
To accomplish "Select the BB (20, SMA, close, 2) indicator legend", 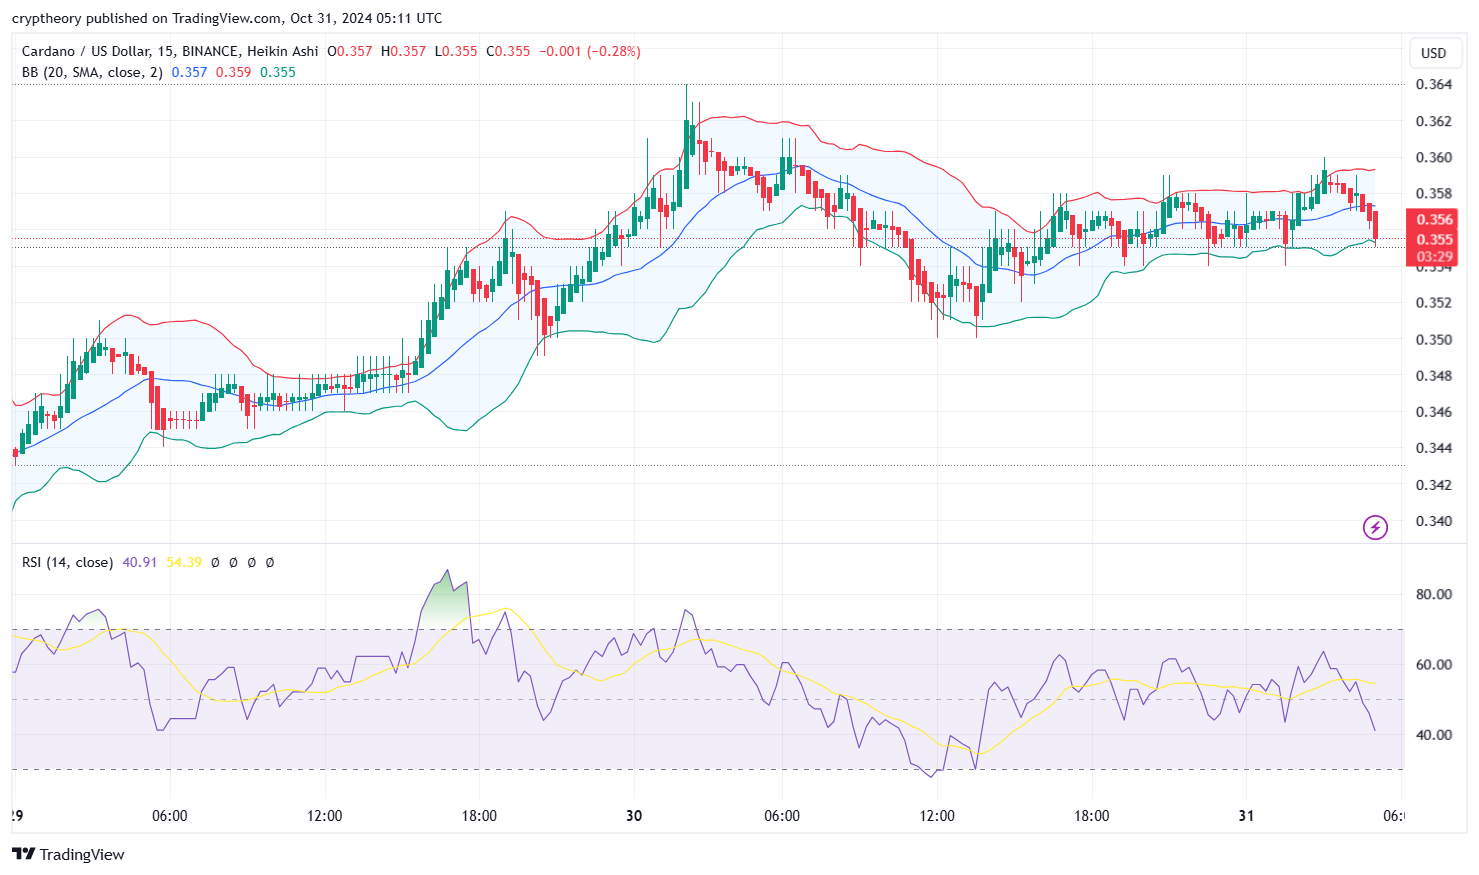I will pos(92,72).
